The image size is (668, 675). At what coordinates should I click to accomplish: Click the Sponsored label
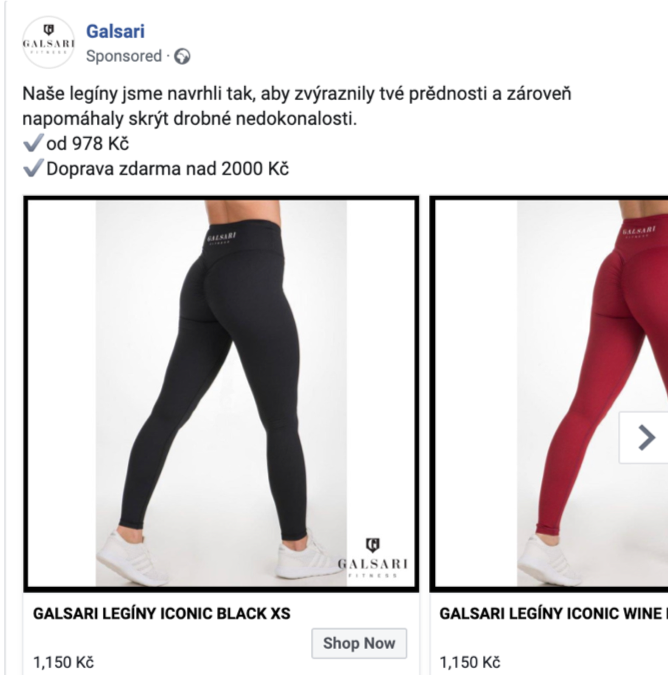coord(123,57)
